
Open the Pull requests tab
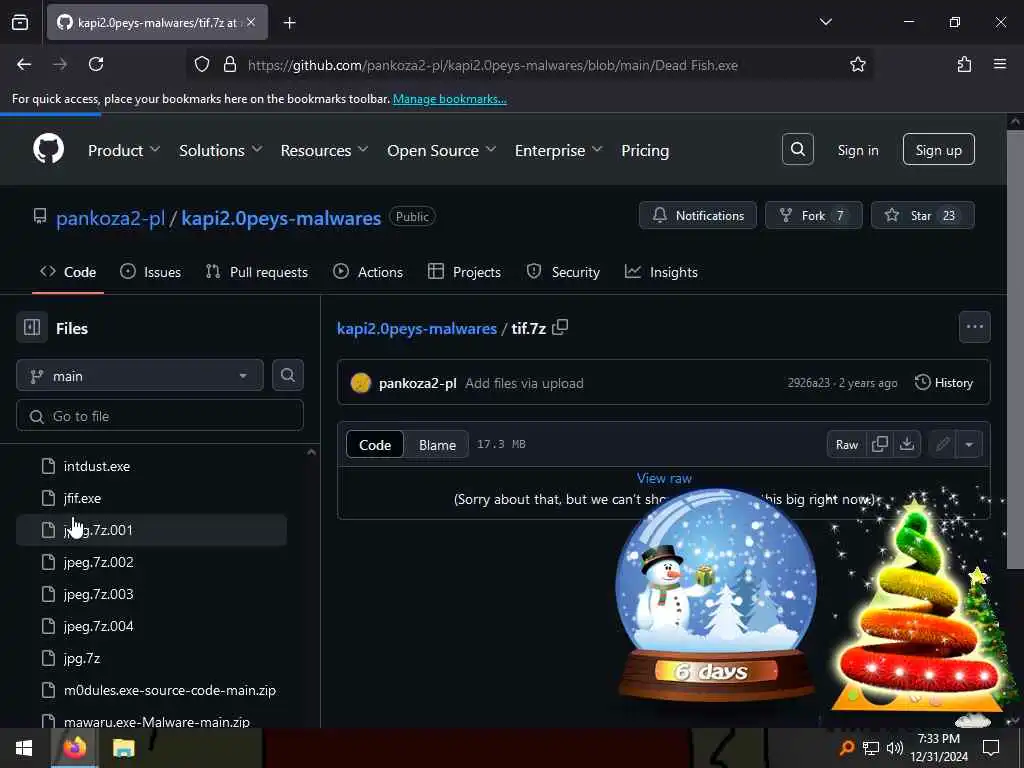[x=257, y=272]
